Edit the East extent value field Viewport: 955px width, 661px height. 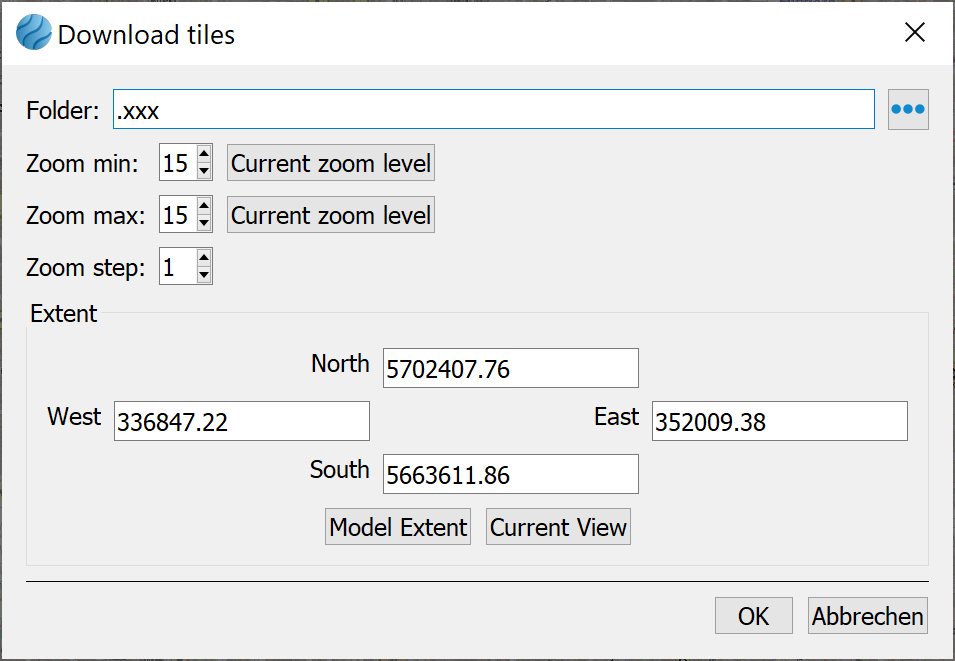coord(779,422)
